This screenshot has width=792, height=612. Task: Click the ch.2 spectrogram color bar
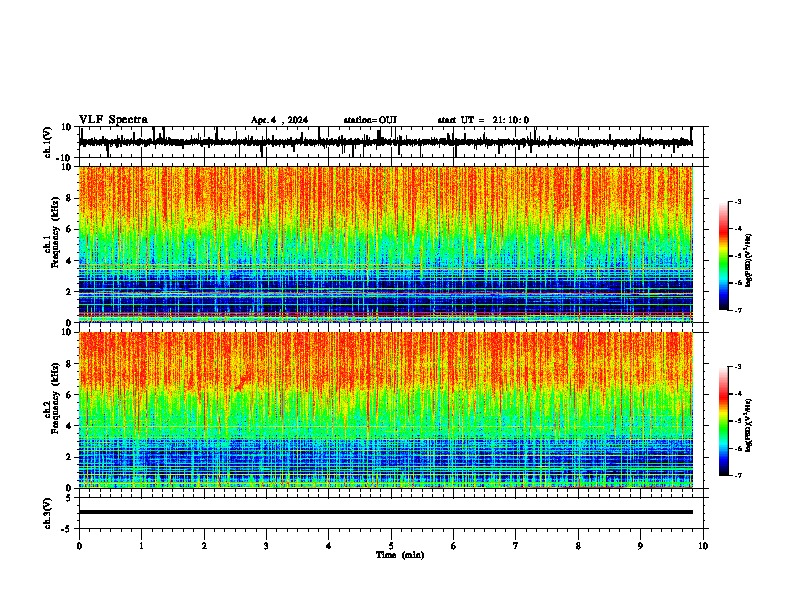tap(723, 421)
